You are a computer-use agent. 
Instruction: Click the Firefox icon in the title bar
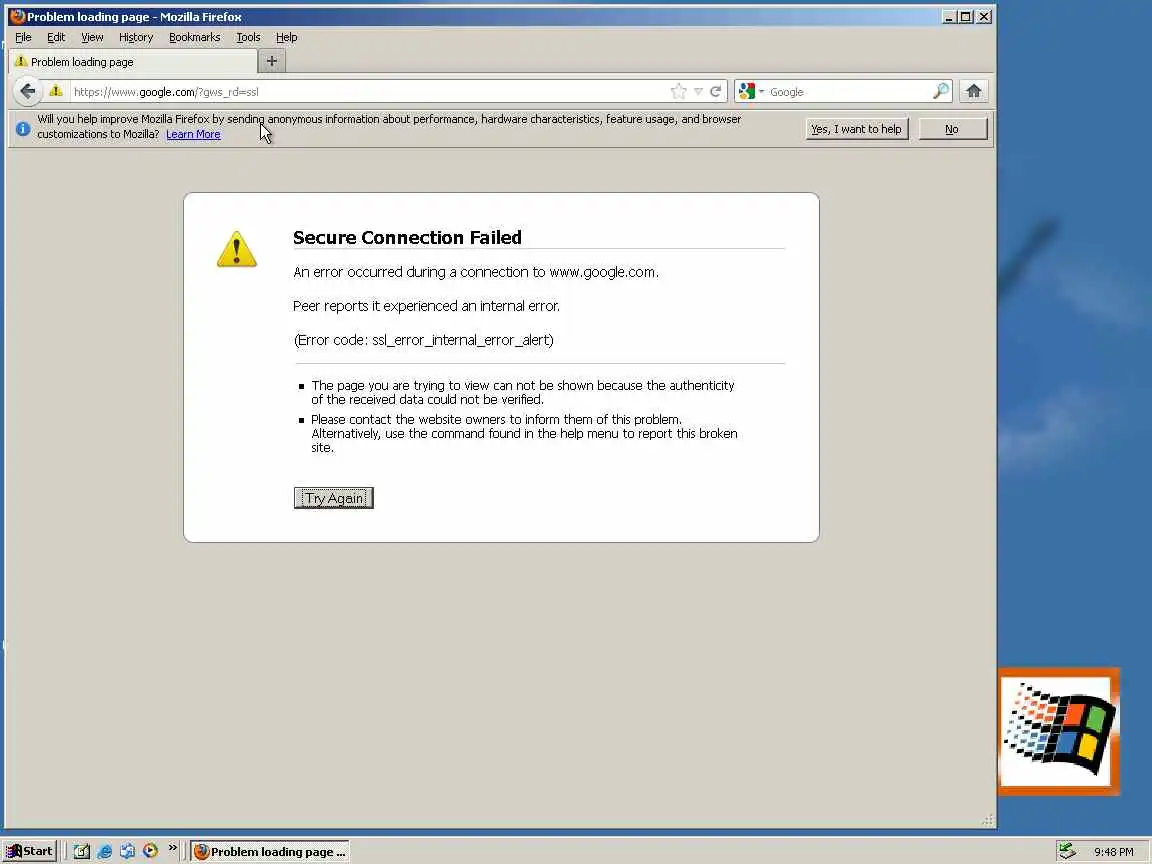point(17,16)
